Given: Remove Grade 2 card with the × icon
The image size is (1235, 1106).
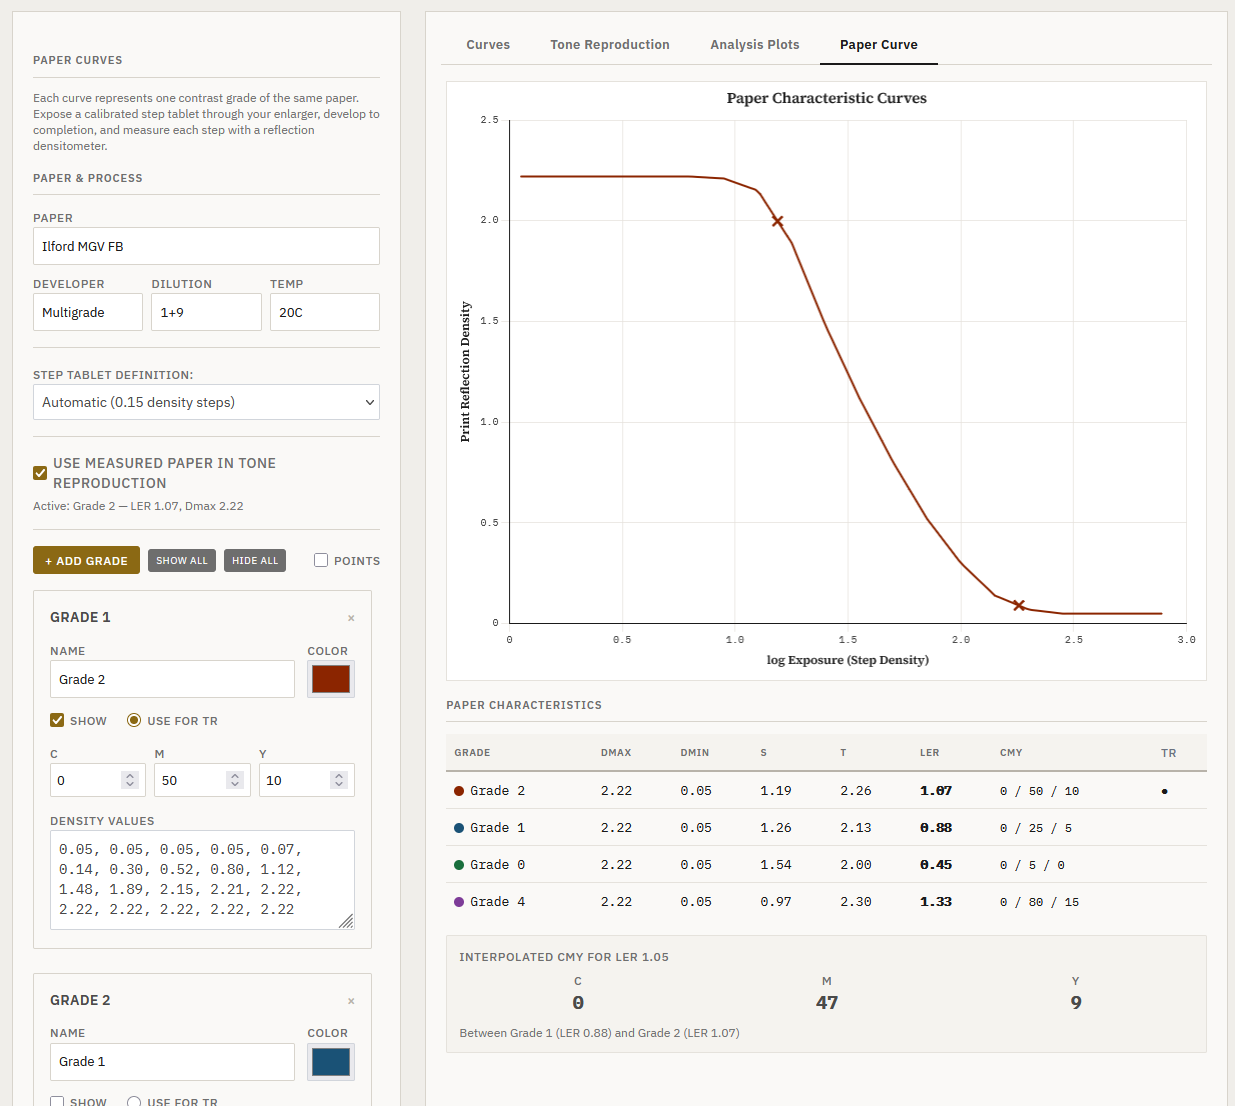Looking at the screenshot, I should 351,1001.
